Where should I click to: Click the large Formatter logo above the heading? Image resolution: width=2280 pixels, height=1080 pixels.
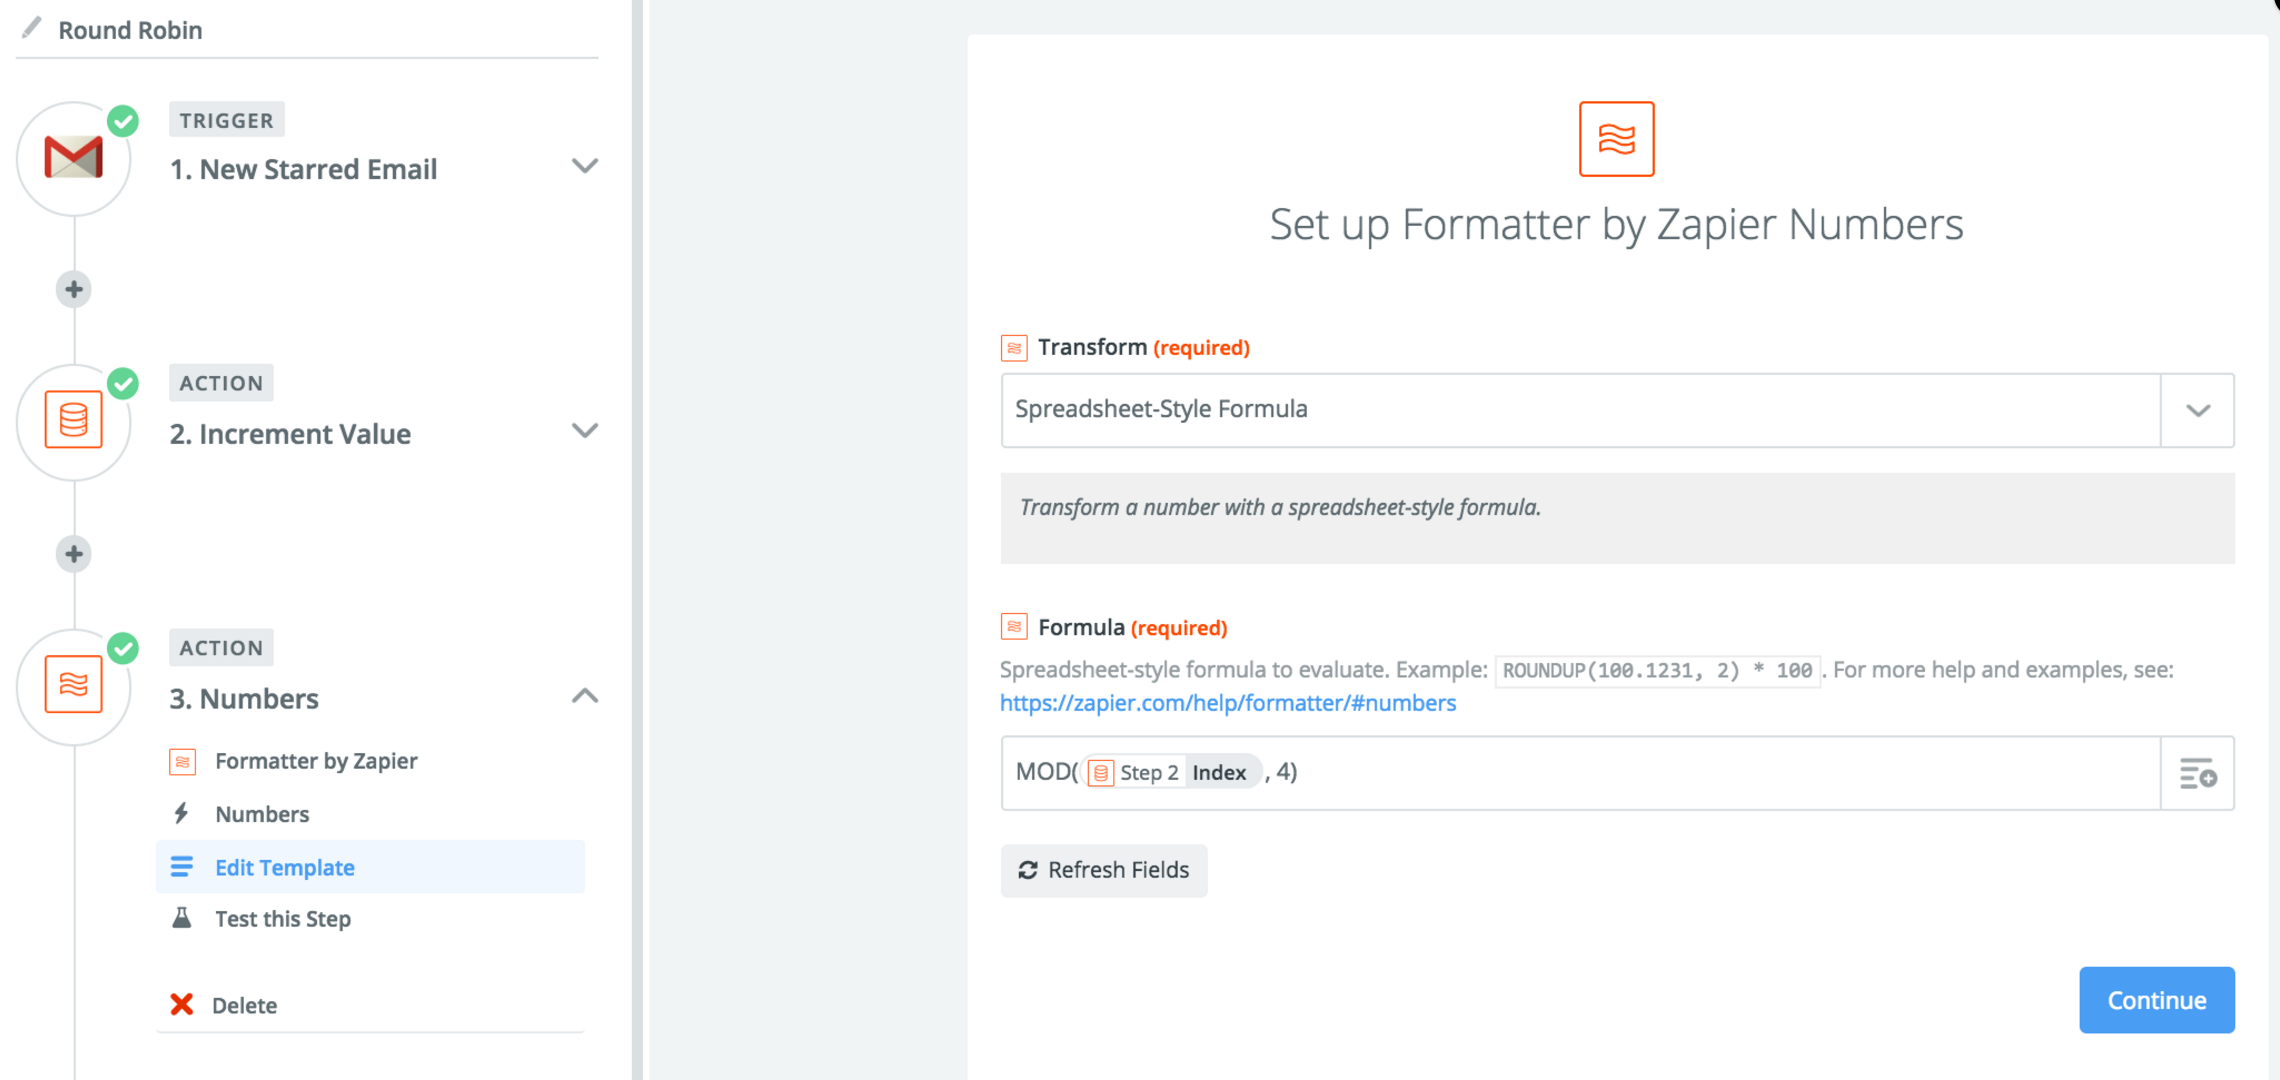tap(1616, 139)
